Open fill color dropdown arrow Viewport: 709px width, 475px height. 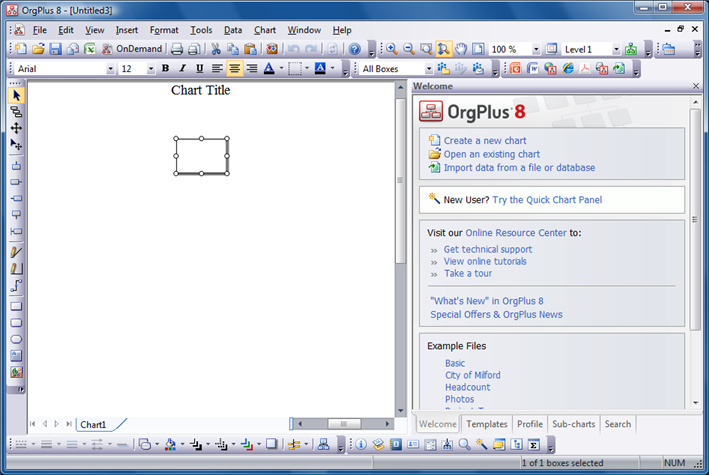point(332,69)
